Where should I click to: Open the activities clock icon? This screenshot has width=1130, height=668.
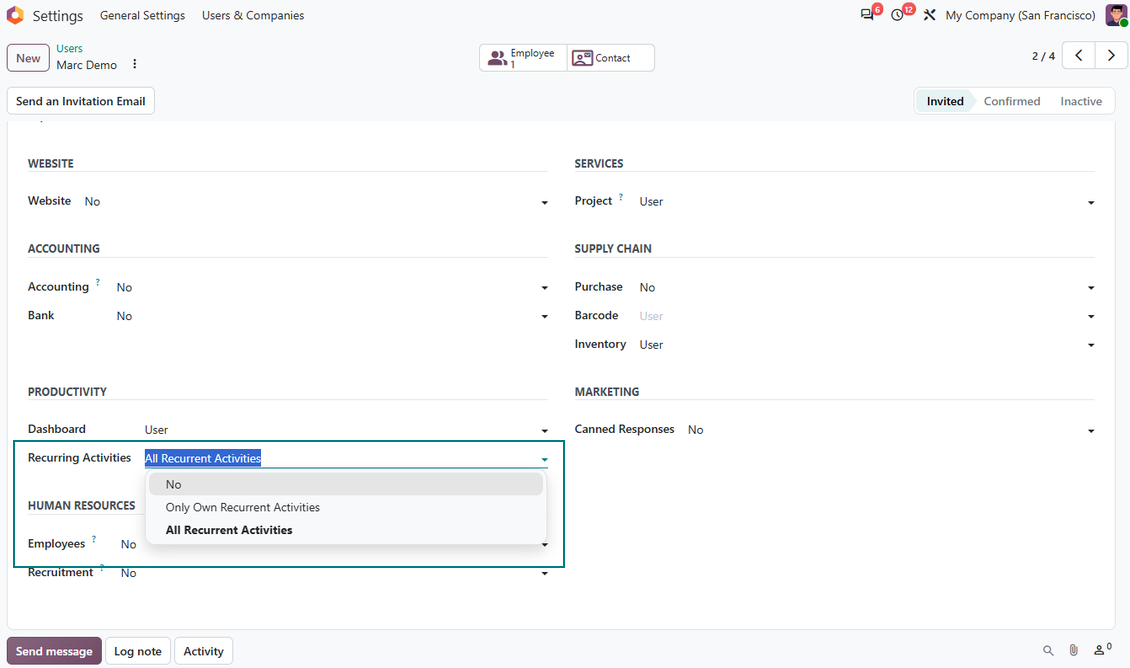(x=897, y=14)
